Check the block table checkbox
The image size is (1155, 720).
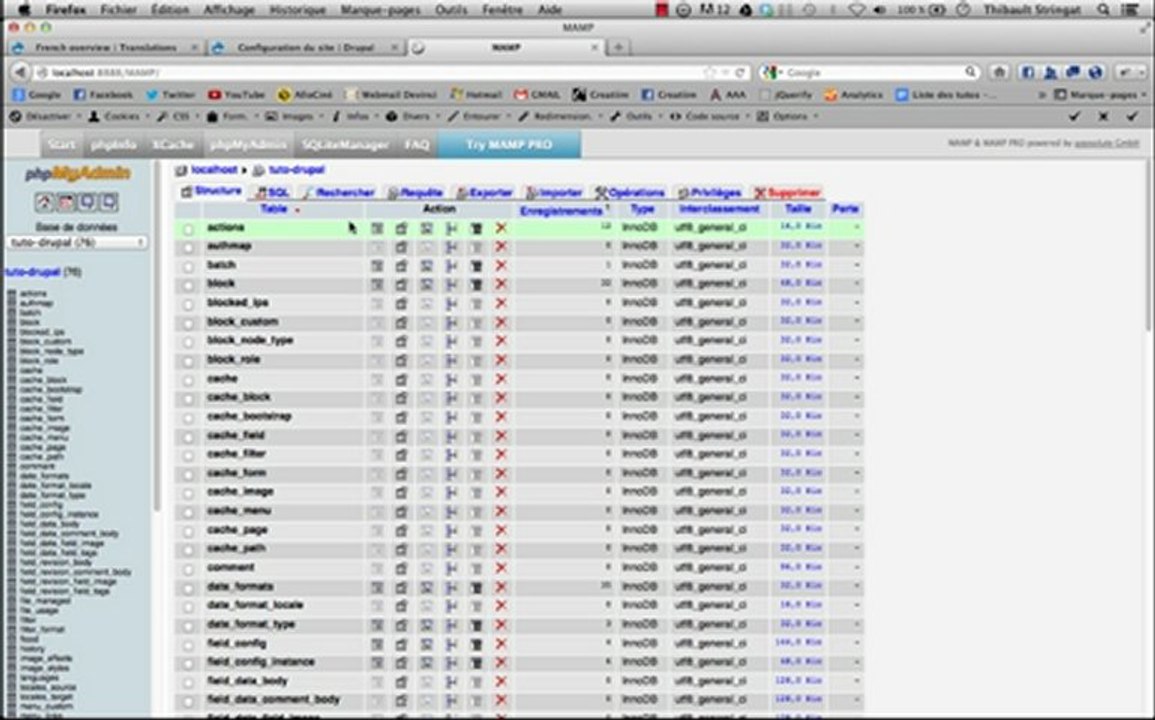(x=189, y=285)
